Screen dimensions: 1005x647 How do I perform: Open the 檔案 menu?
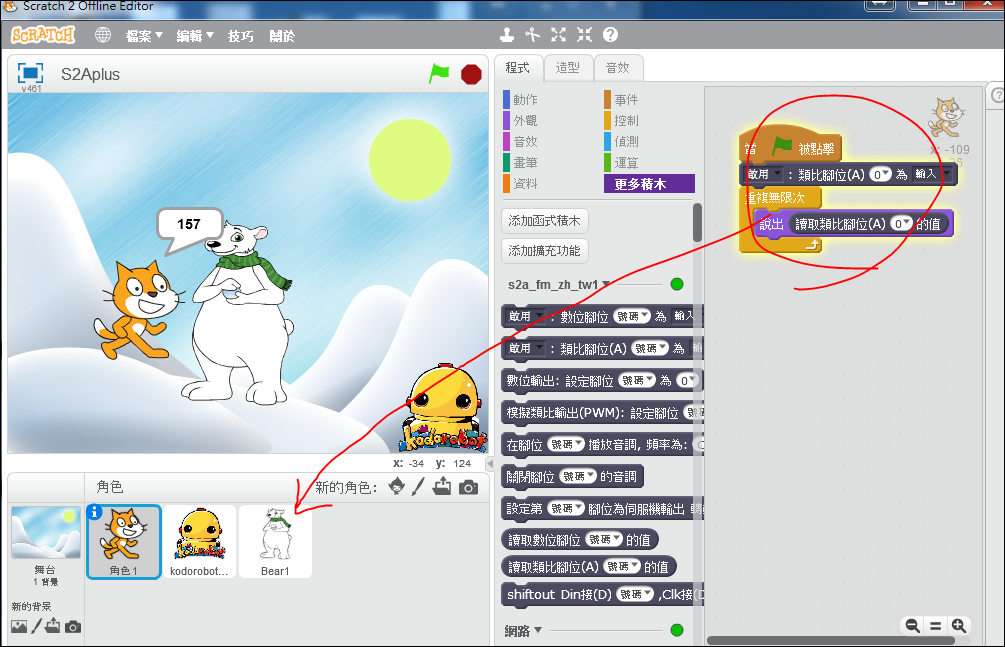click(x=144, y=36)
